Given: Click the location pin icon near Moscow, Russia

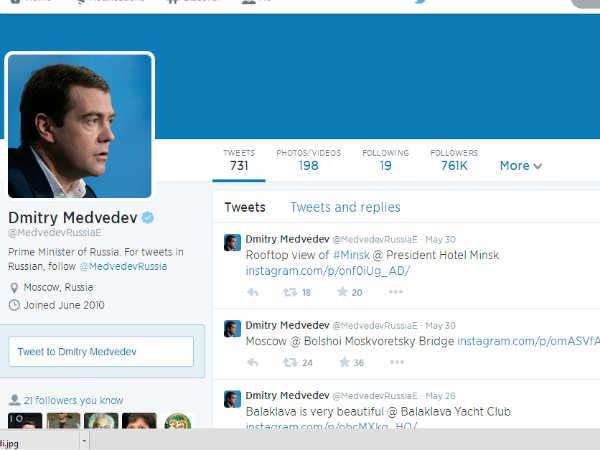Looking at the screenshot, I should 14,288.
